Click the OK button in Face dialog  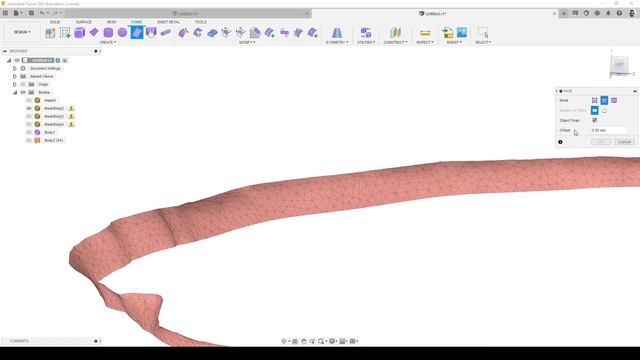tap(601, 142)
